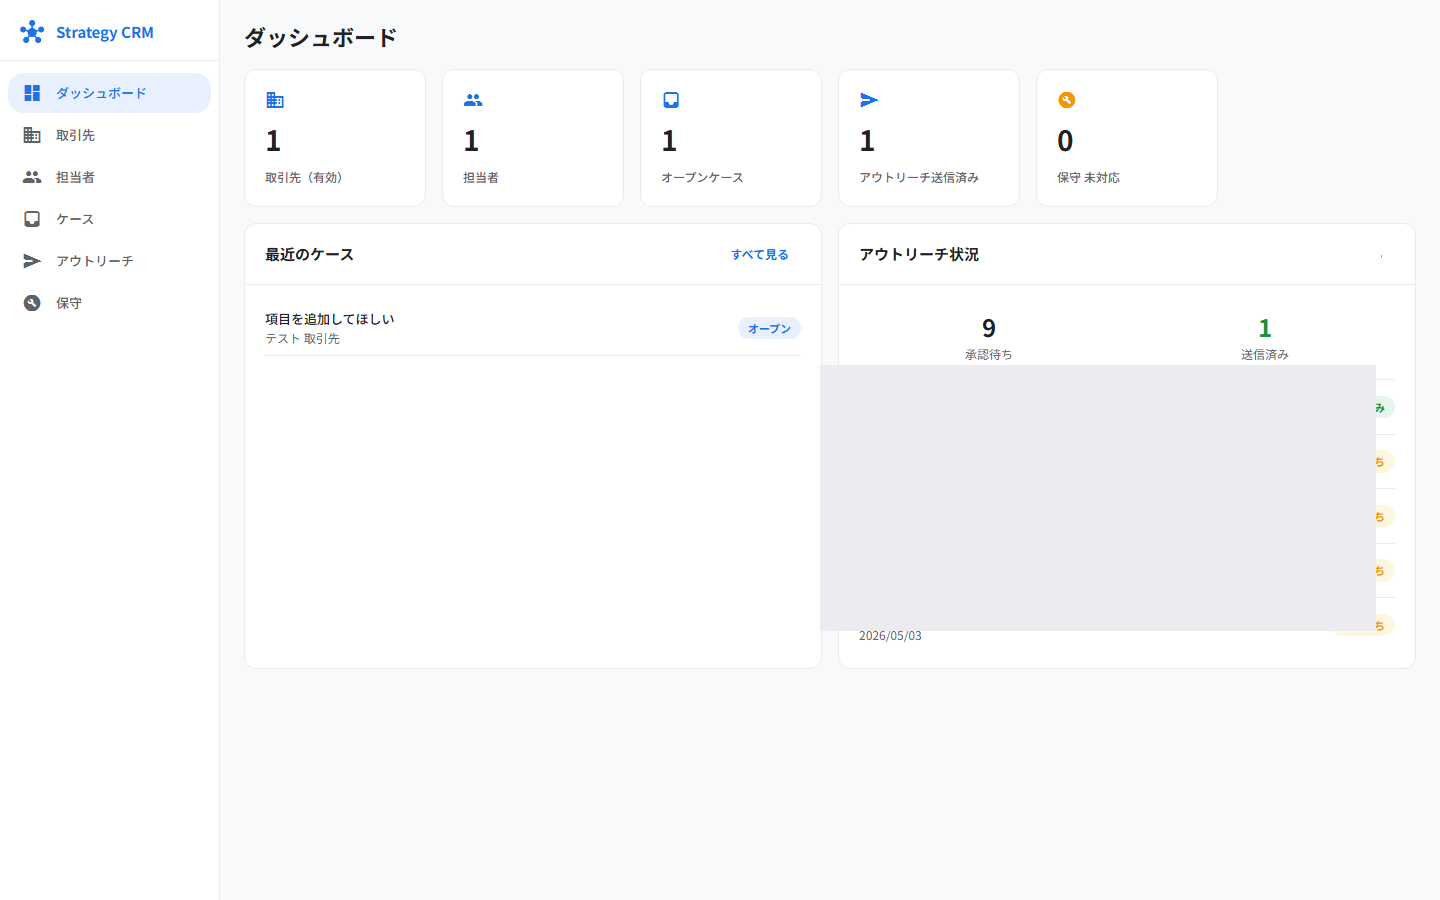Viewport: 1440px width, 900px height.
Task: Click the ダッシュボード grid icon in sidebar
Action: point(32,93)
